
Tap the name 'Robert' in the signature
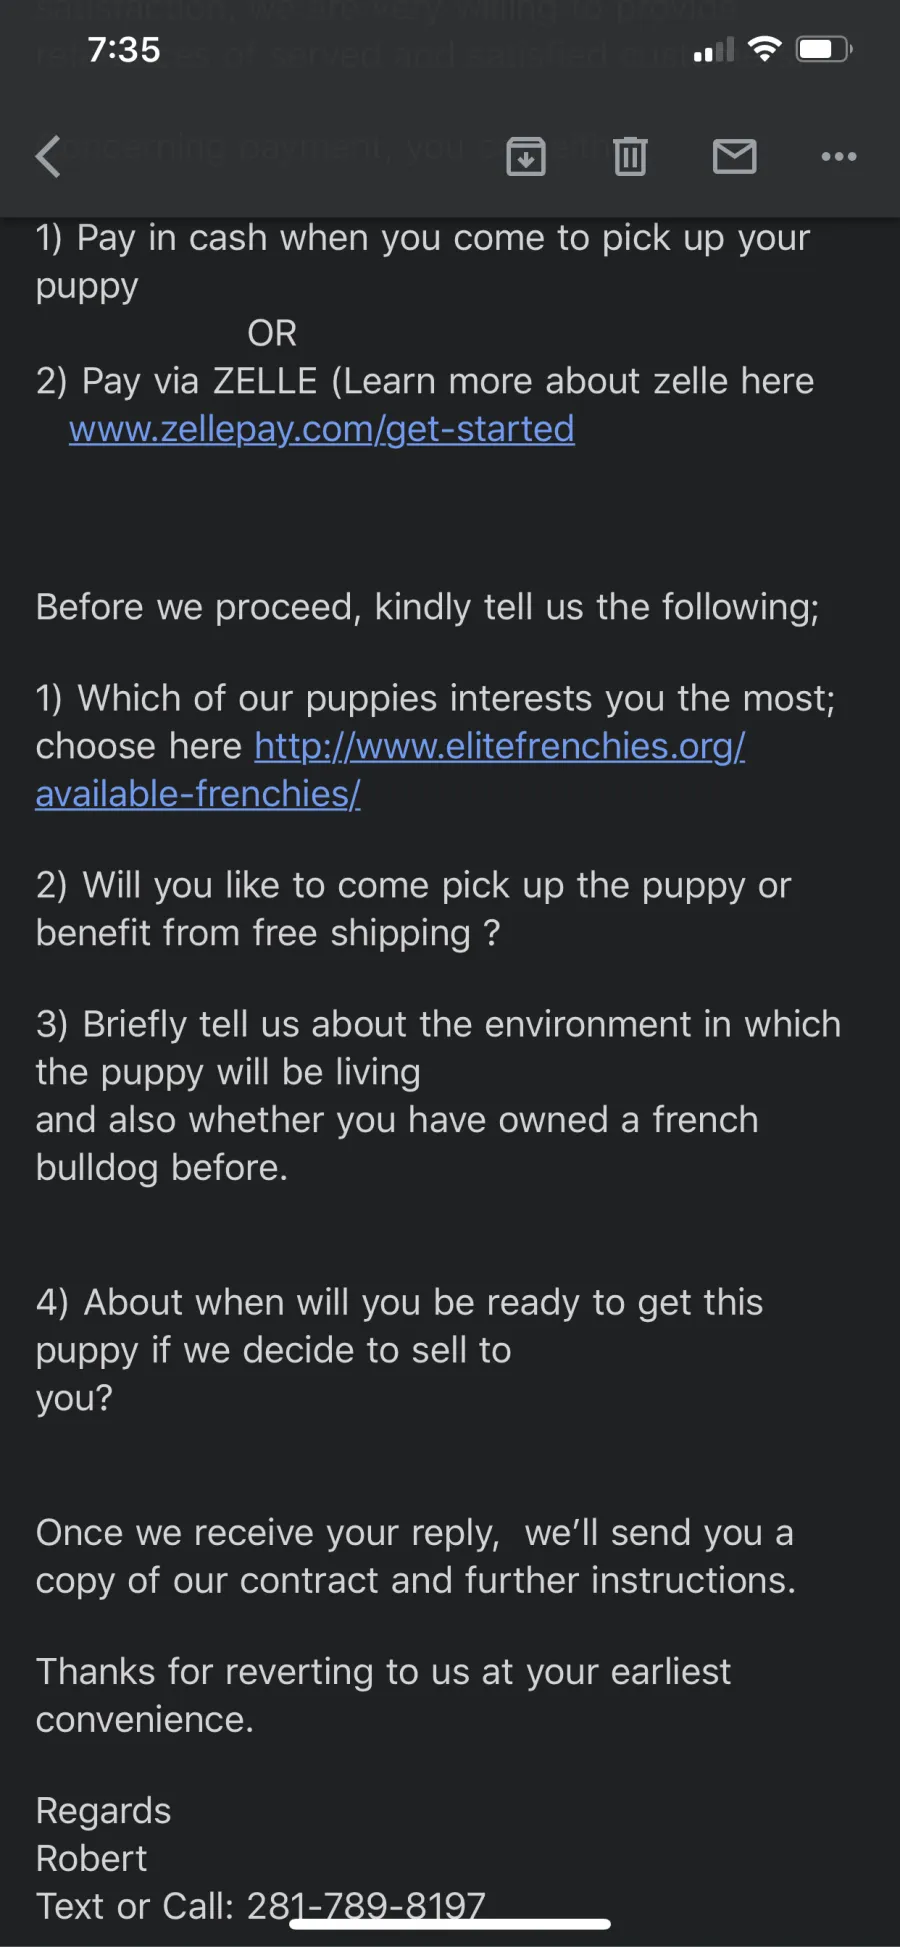pyautogui.click(x=92, y=1858)
